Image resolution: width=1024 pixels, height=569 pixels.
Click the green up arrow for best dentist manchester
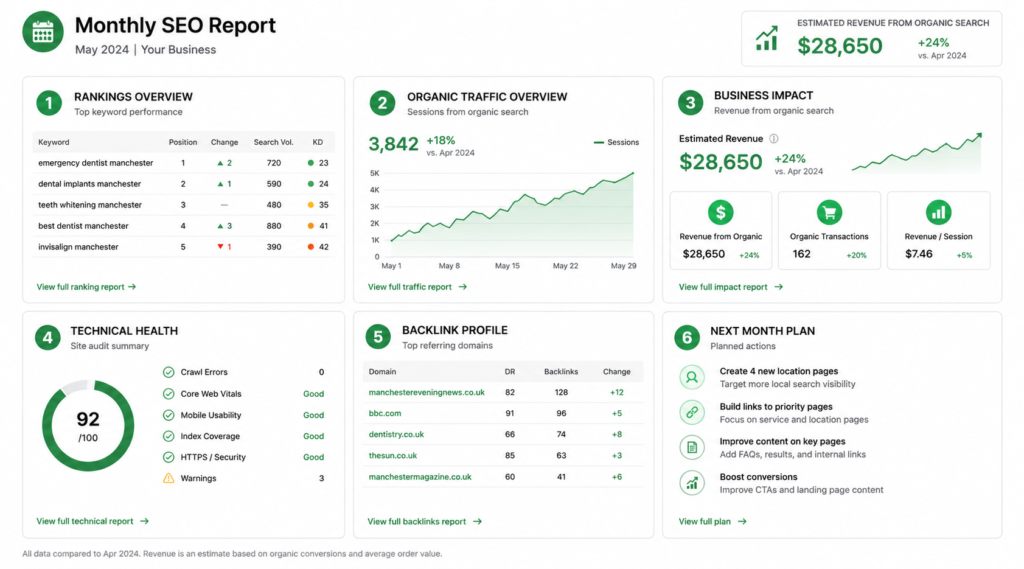pos(220,226)
